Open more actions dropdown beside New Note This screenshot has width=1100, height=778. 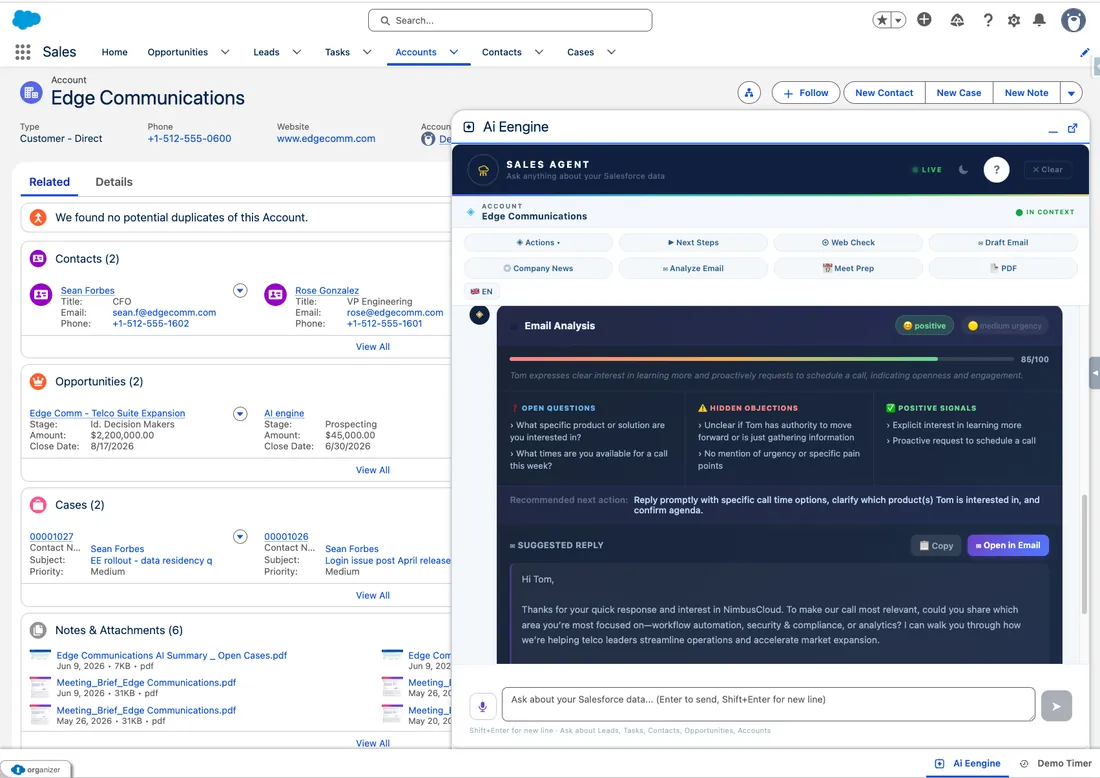click(1071, 93)
